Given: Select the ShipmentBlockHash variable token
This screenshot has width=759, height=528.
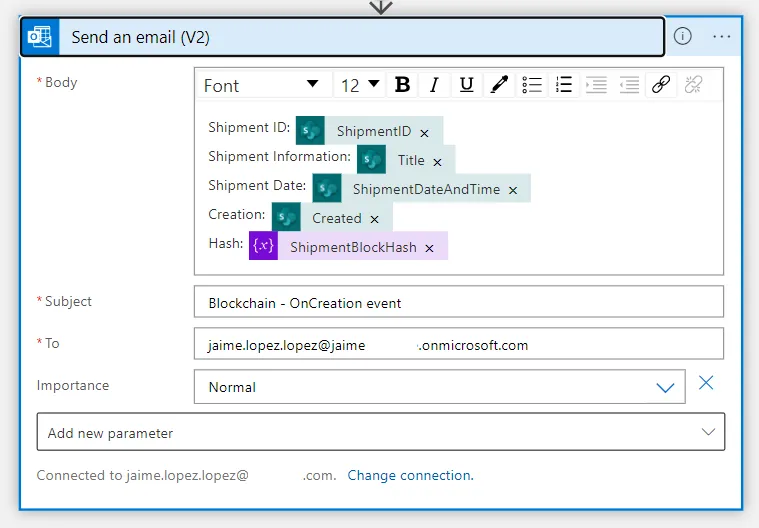Looking at the screenshot, I should [353, 247].
